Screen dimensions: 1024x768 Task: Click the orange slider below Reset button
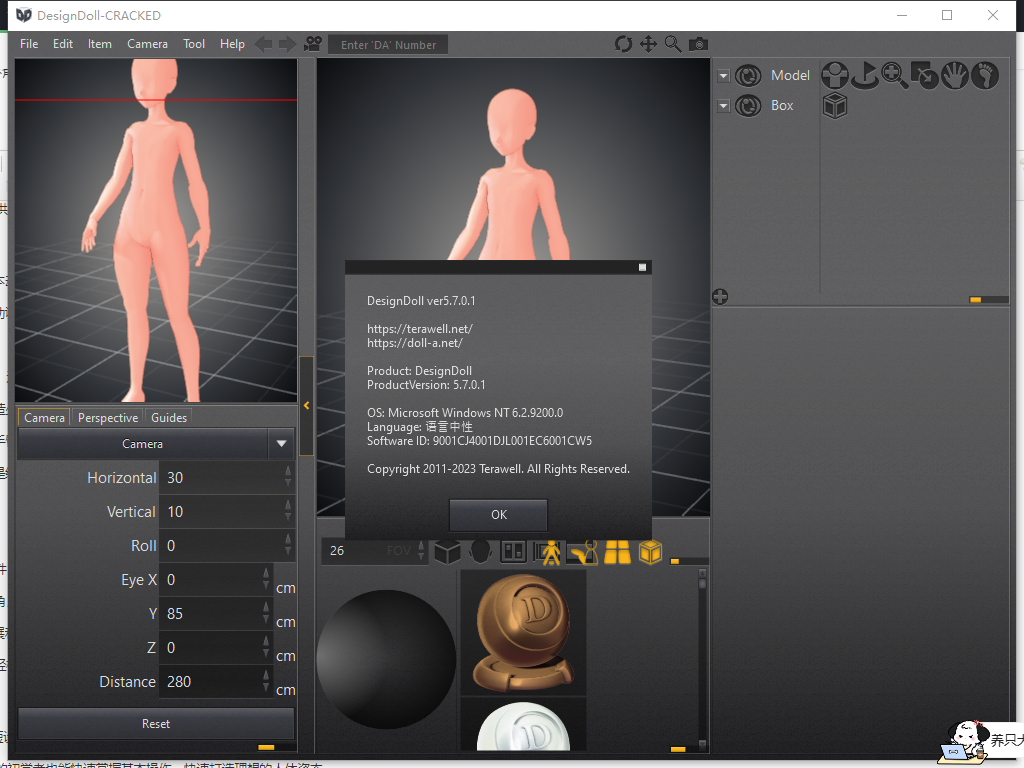[x=266, y=747]
